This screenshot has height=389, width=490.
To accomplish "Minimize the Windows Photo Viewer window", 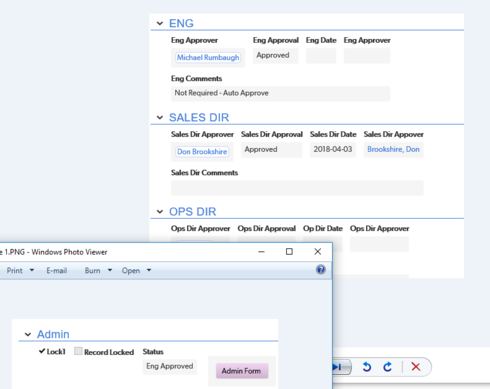I will coord(261,252).
